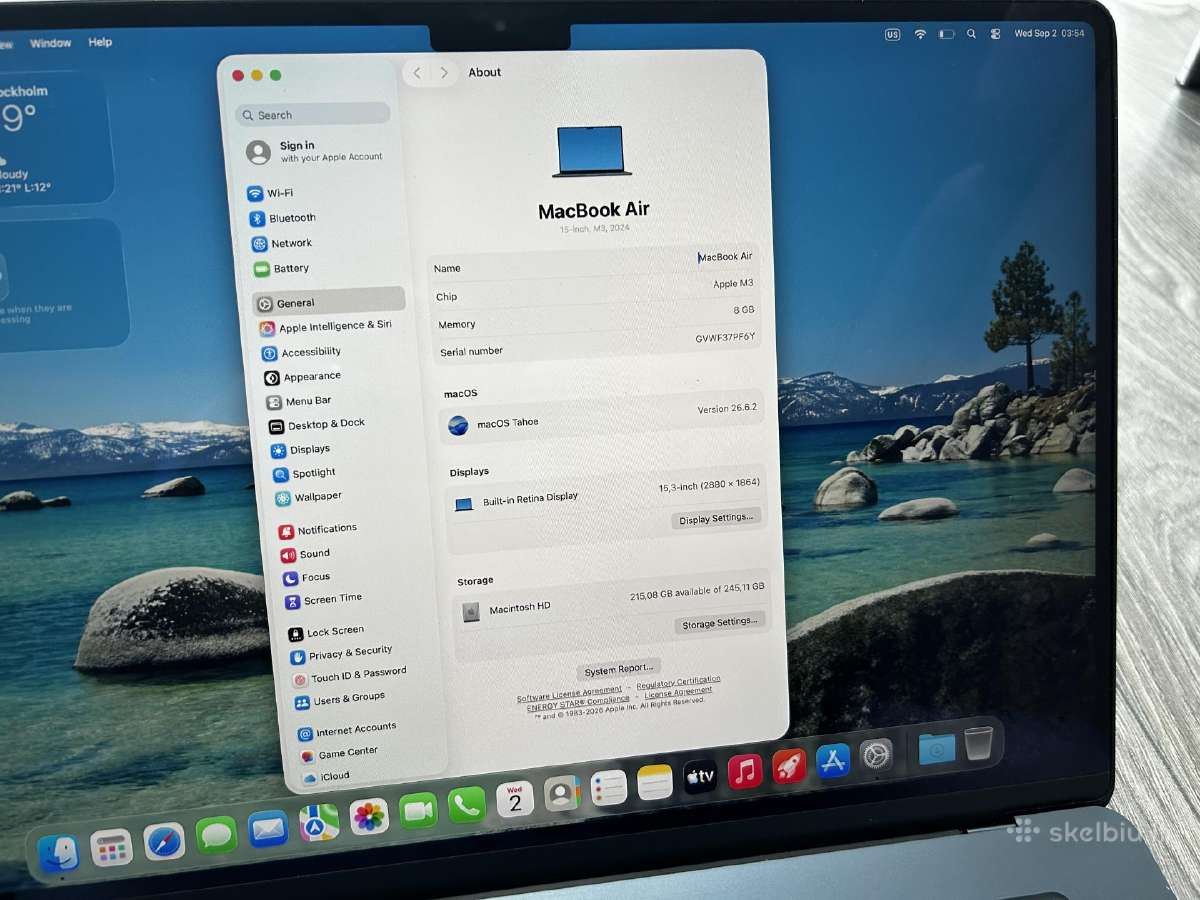1200x900 pixels.
Task: Go to Appearance settings
Action: click(x=302, y=377)
